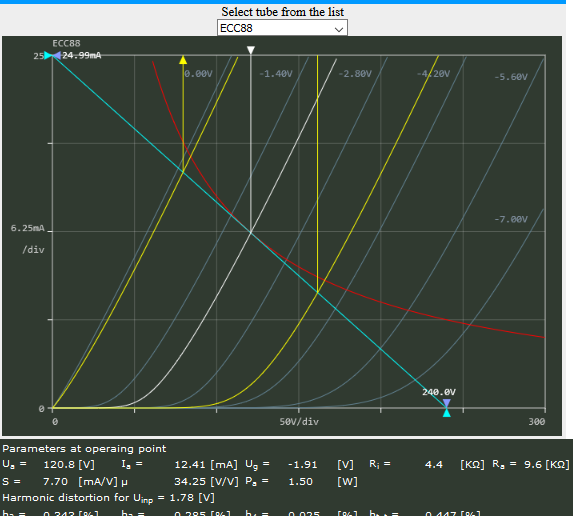Click the 50V/div horizontal axis label
Image resolution: width=575 pixels, height=516 pixels.
(x=299, y=422)
